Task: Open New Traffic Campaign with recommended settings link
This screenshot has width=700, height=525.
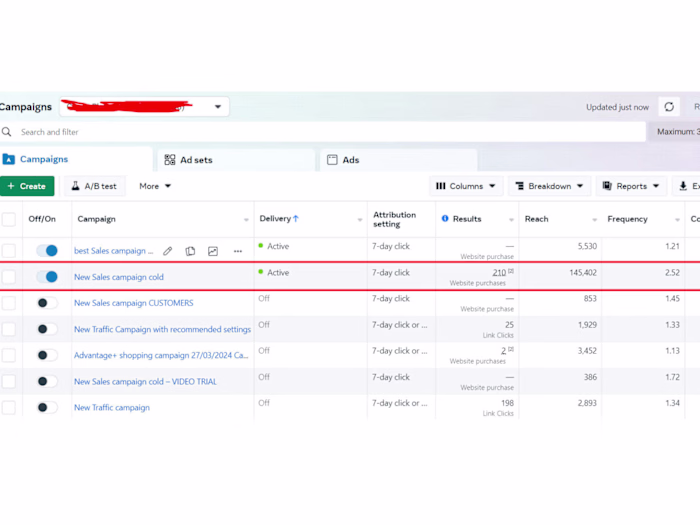Action: [162, 329]
